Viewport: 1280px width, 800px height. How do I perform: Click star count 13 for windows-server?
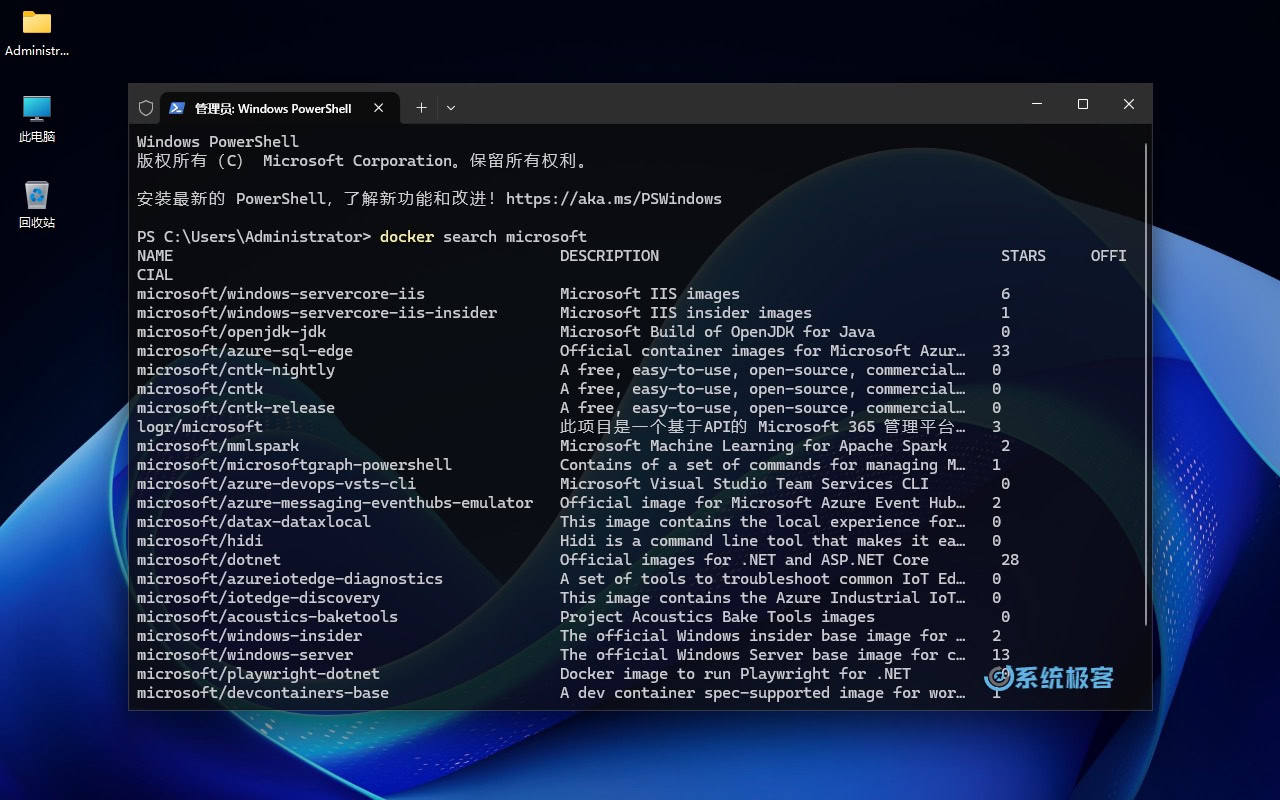point(1001,655)
